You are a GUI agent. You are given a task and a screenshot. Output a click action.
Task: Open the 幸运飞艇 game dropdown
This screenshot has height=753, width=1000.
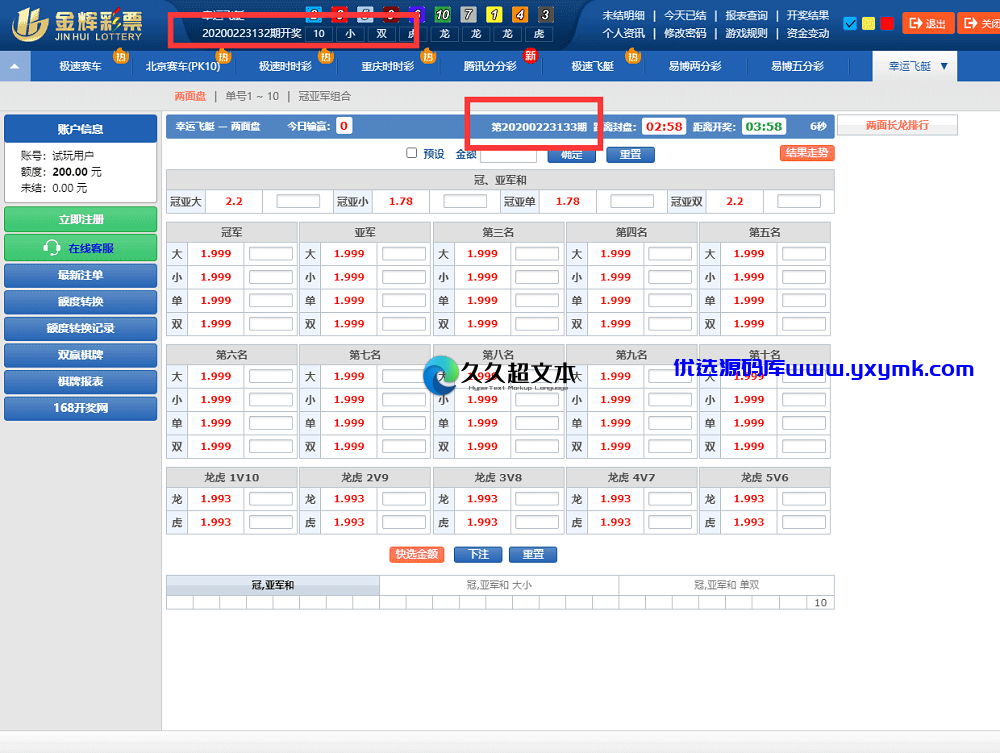tap(915, 66)
